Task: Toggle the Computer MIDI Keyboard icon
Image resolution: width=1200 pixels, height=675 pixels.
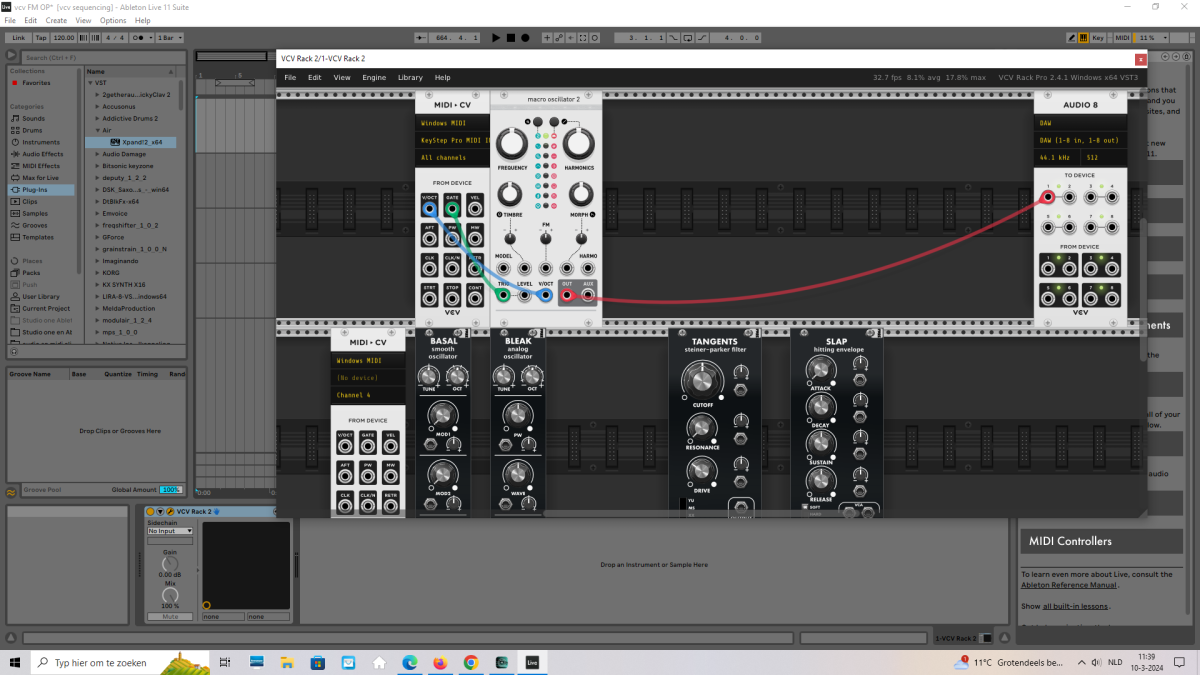Action: tap(1084, 37)
